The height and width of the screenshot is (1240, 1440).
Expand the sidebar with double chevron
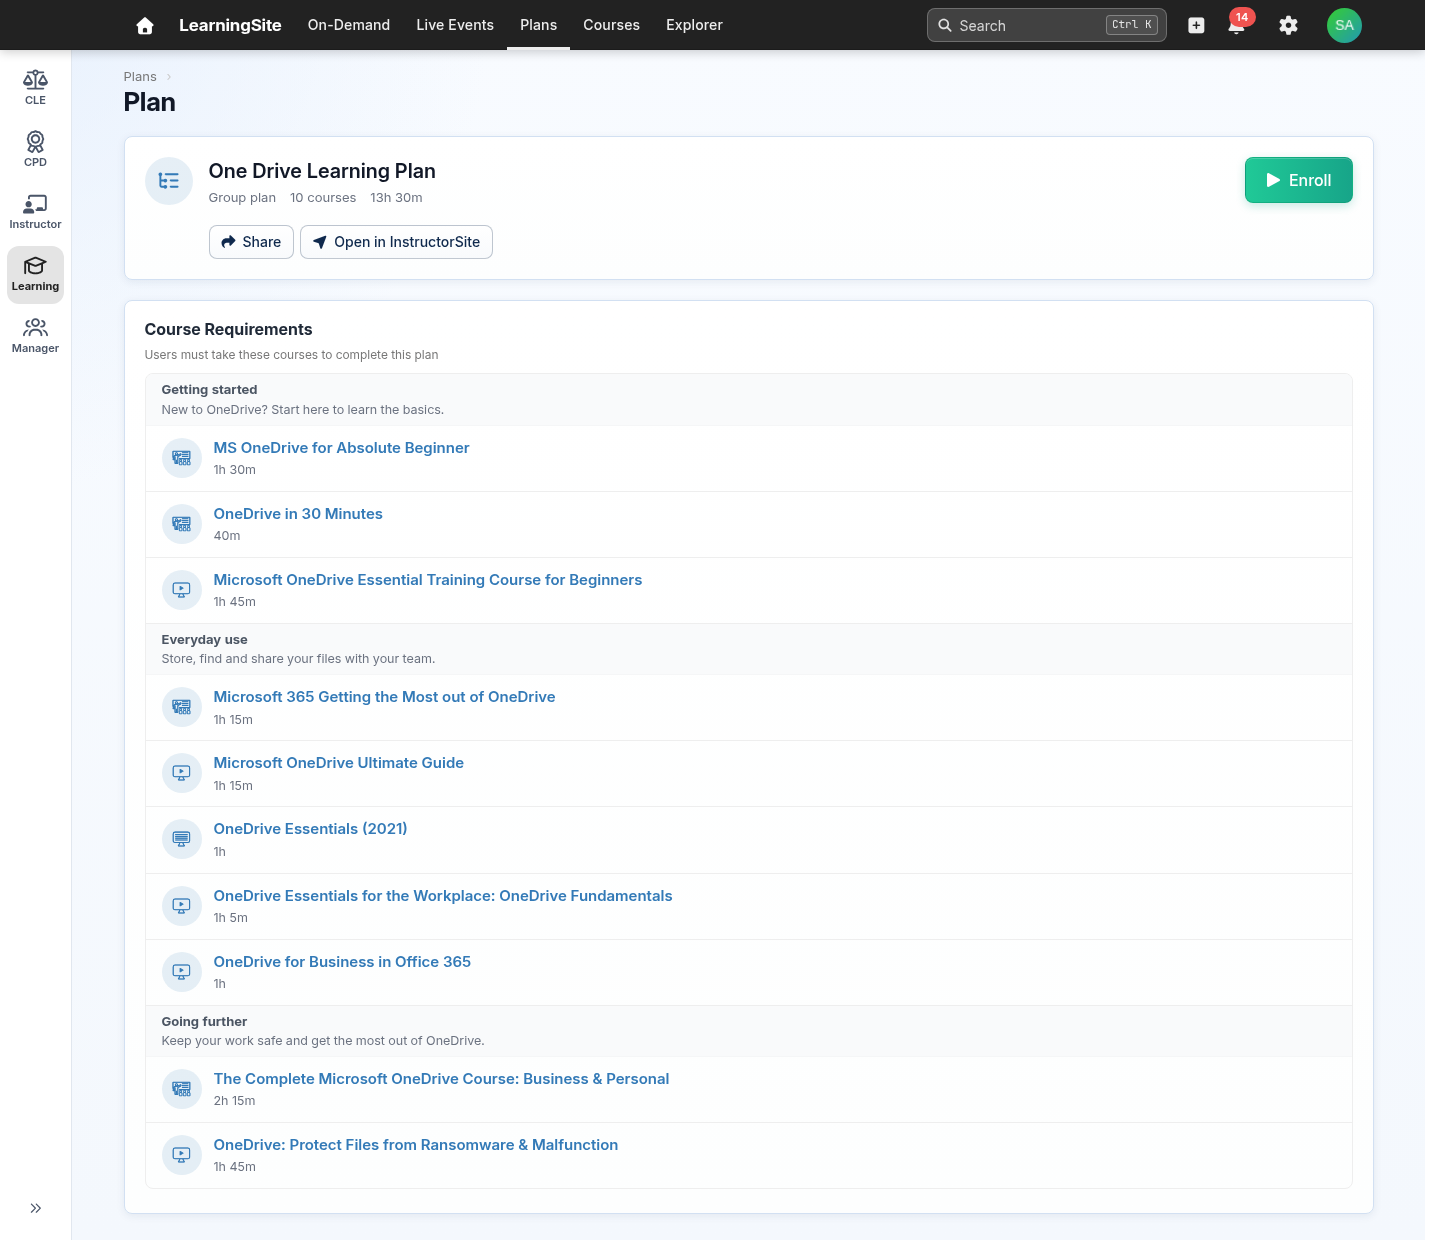pos(36,1208)
